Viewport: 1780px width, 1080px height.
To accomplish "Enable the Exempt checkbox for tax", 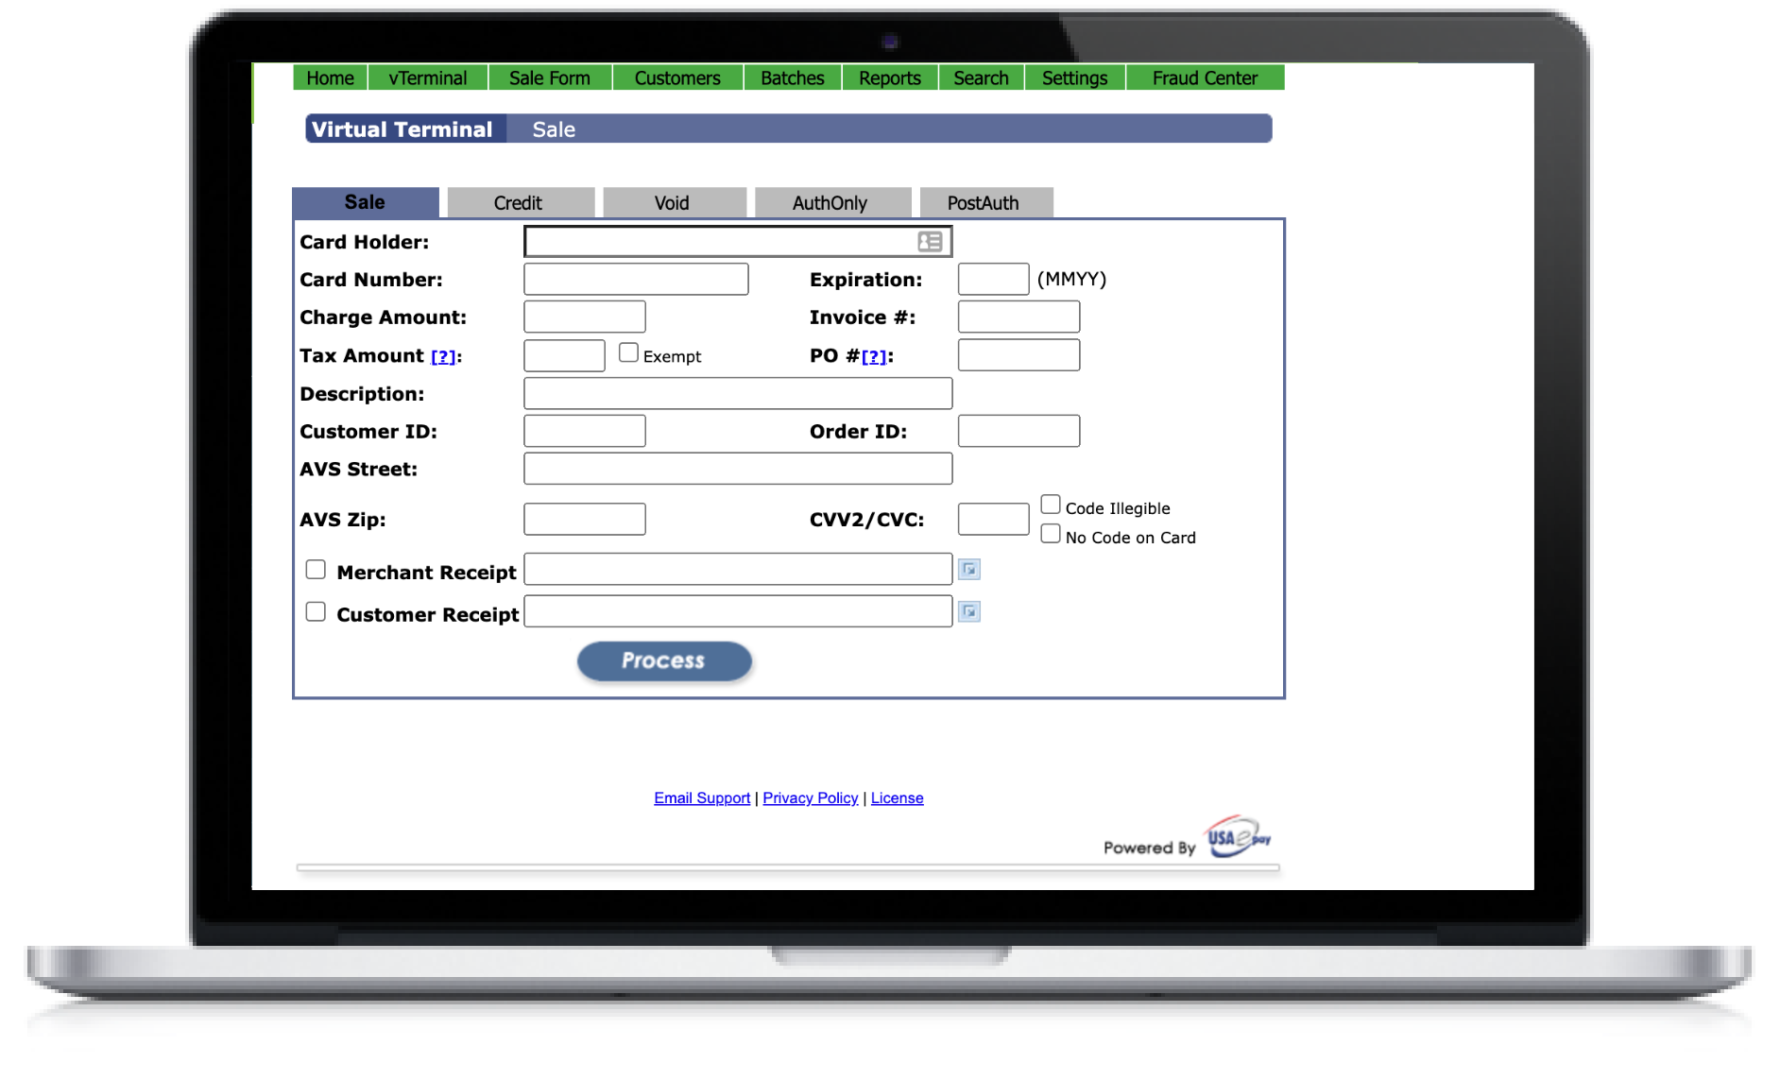I will click(628, 351).
